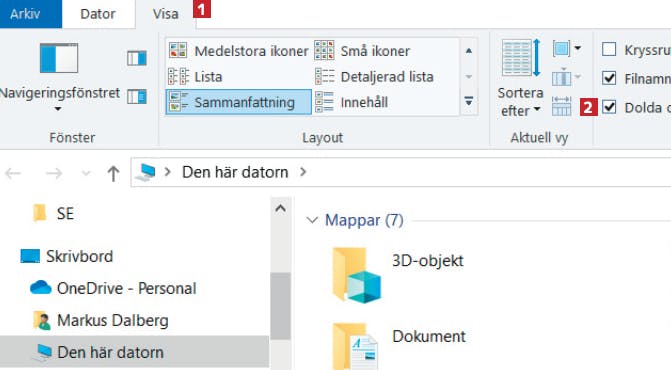Toggle the details pane icon
671x370 pixels.
pos(137,97)
